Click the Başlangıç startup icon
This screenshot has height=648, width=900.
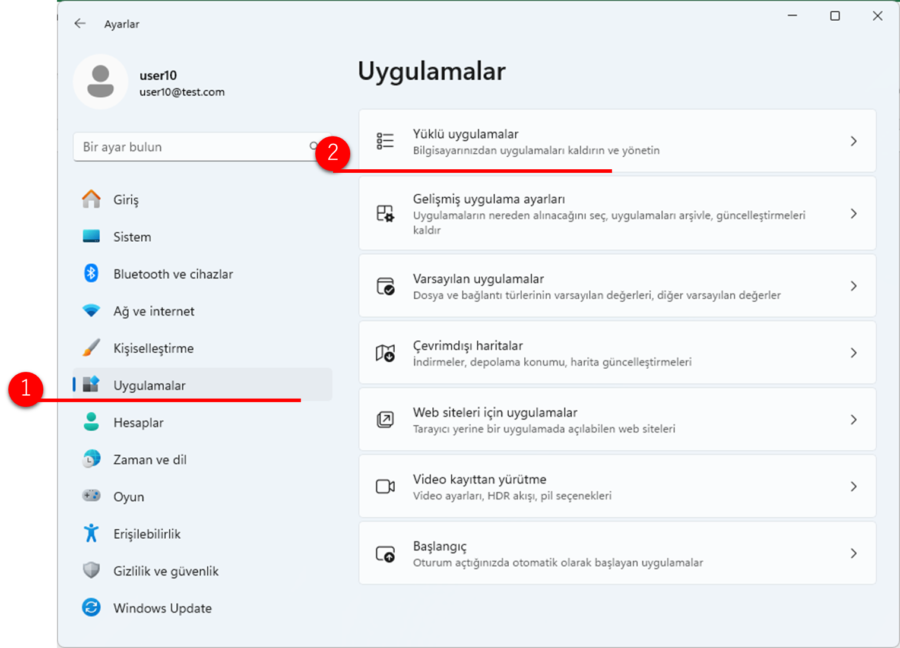point(385,554)
